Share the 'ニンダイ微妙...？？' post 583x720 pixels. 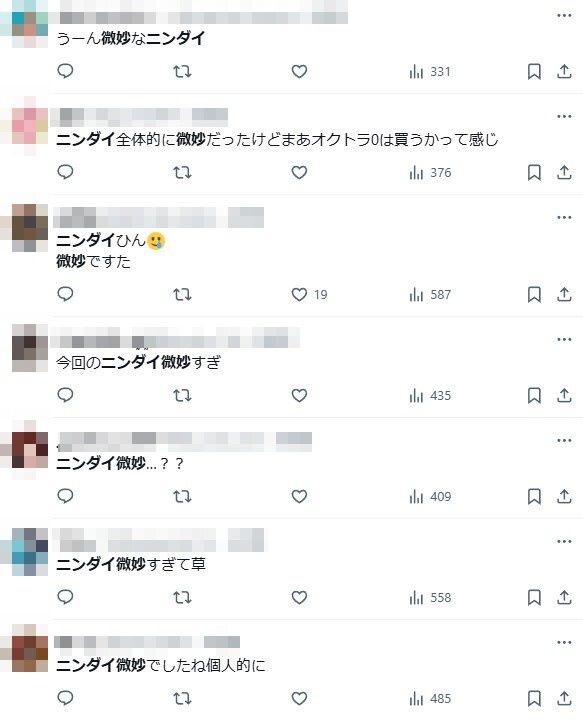(x=564, y=496)
